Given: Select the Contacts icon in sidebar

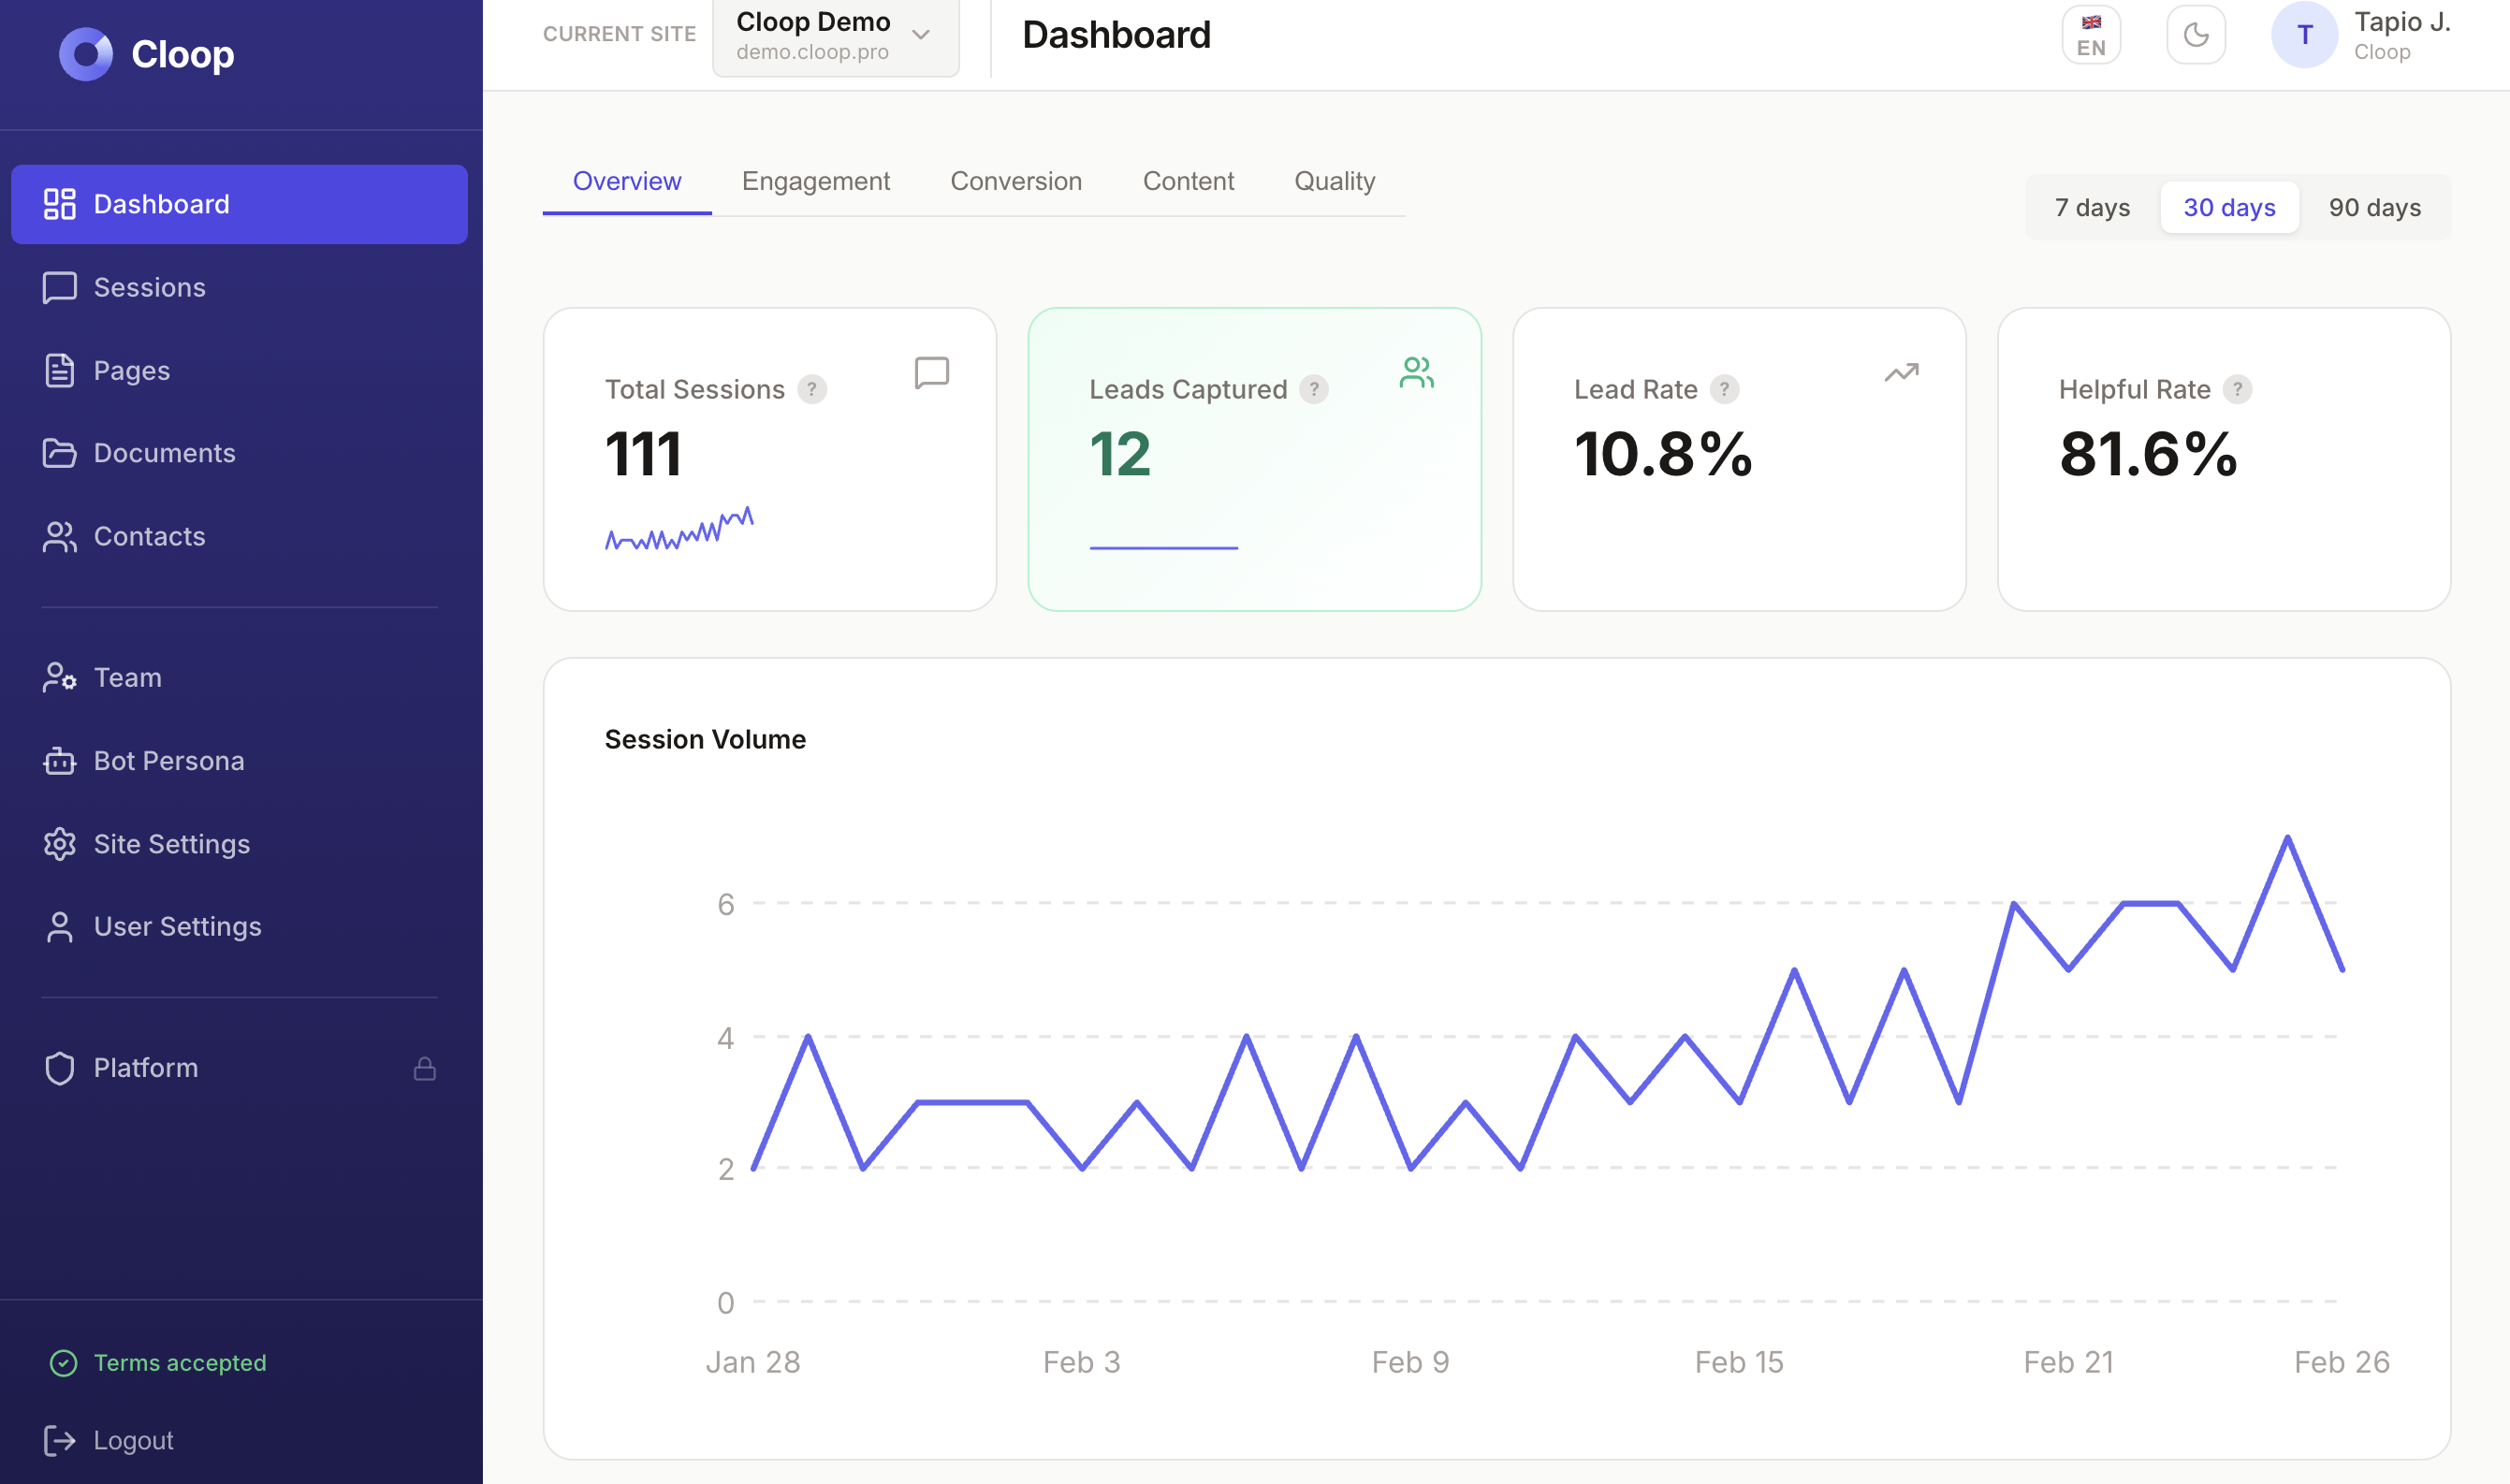Looking at the screenshot, I should pyautogui.click(x=60, y=536).
